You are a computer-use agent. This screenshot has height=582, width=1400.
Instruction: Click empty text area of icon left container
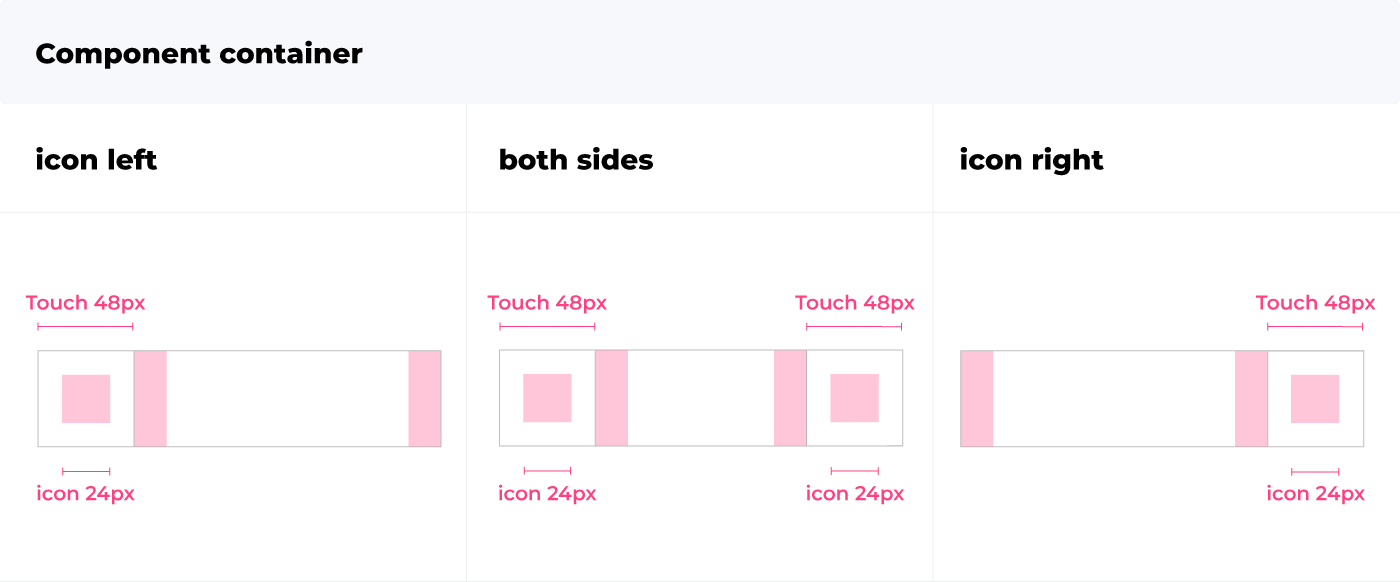click(287, 398)
